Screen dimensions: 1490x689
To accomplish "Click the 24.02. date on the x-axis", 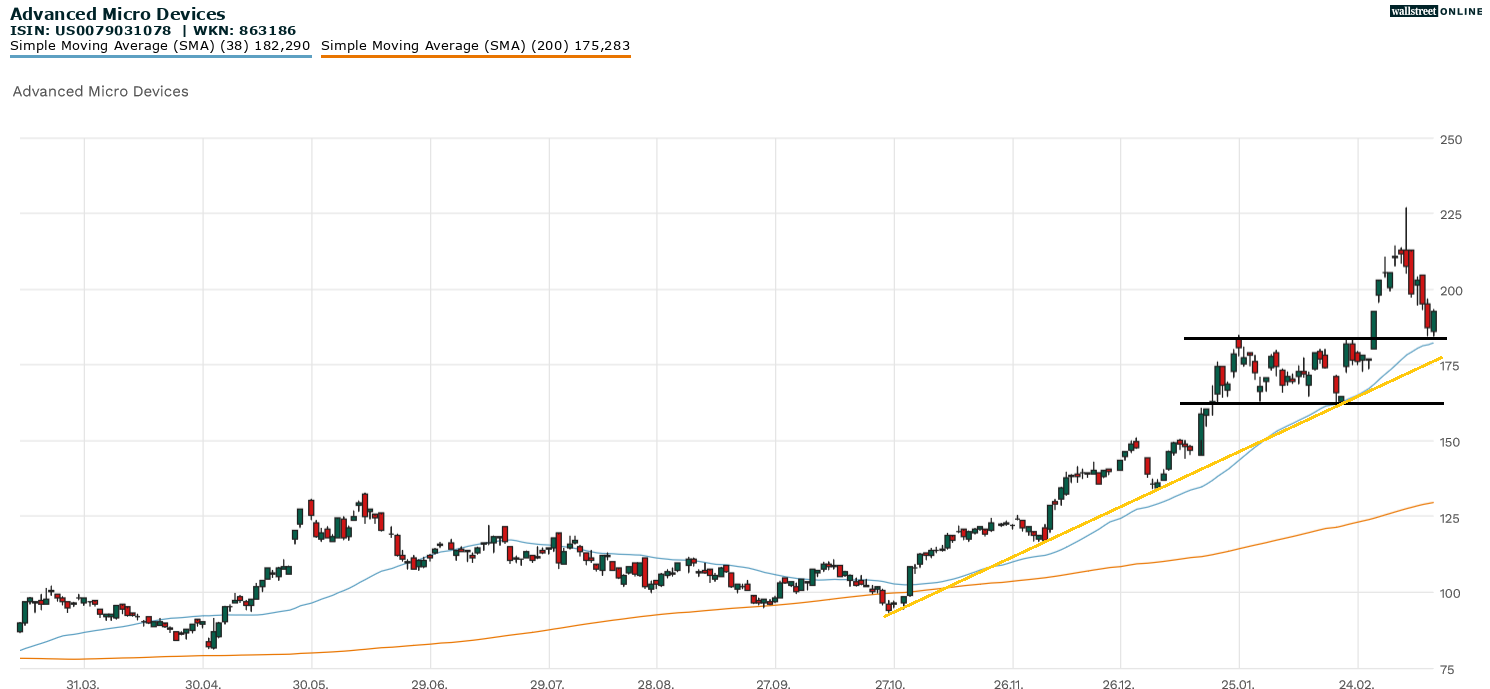I will (1357, 685).
